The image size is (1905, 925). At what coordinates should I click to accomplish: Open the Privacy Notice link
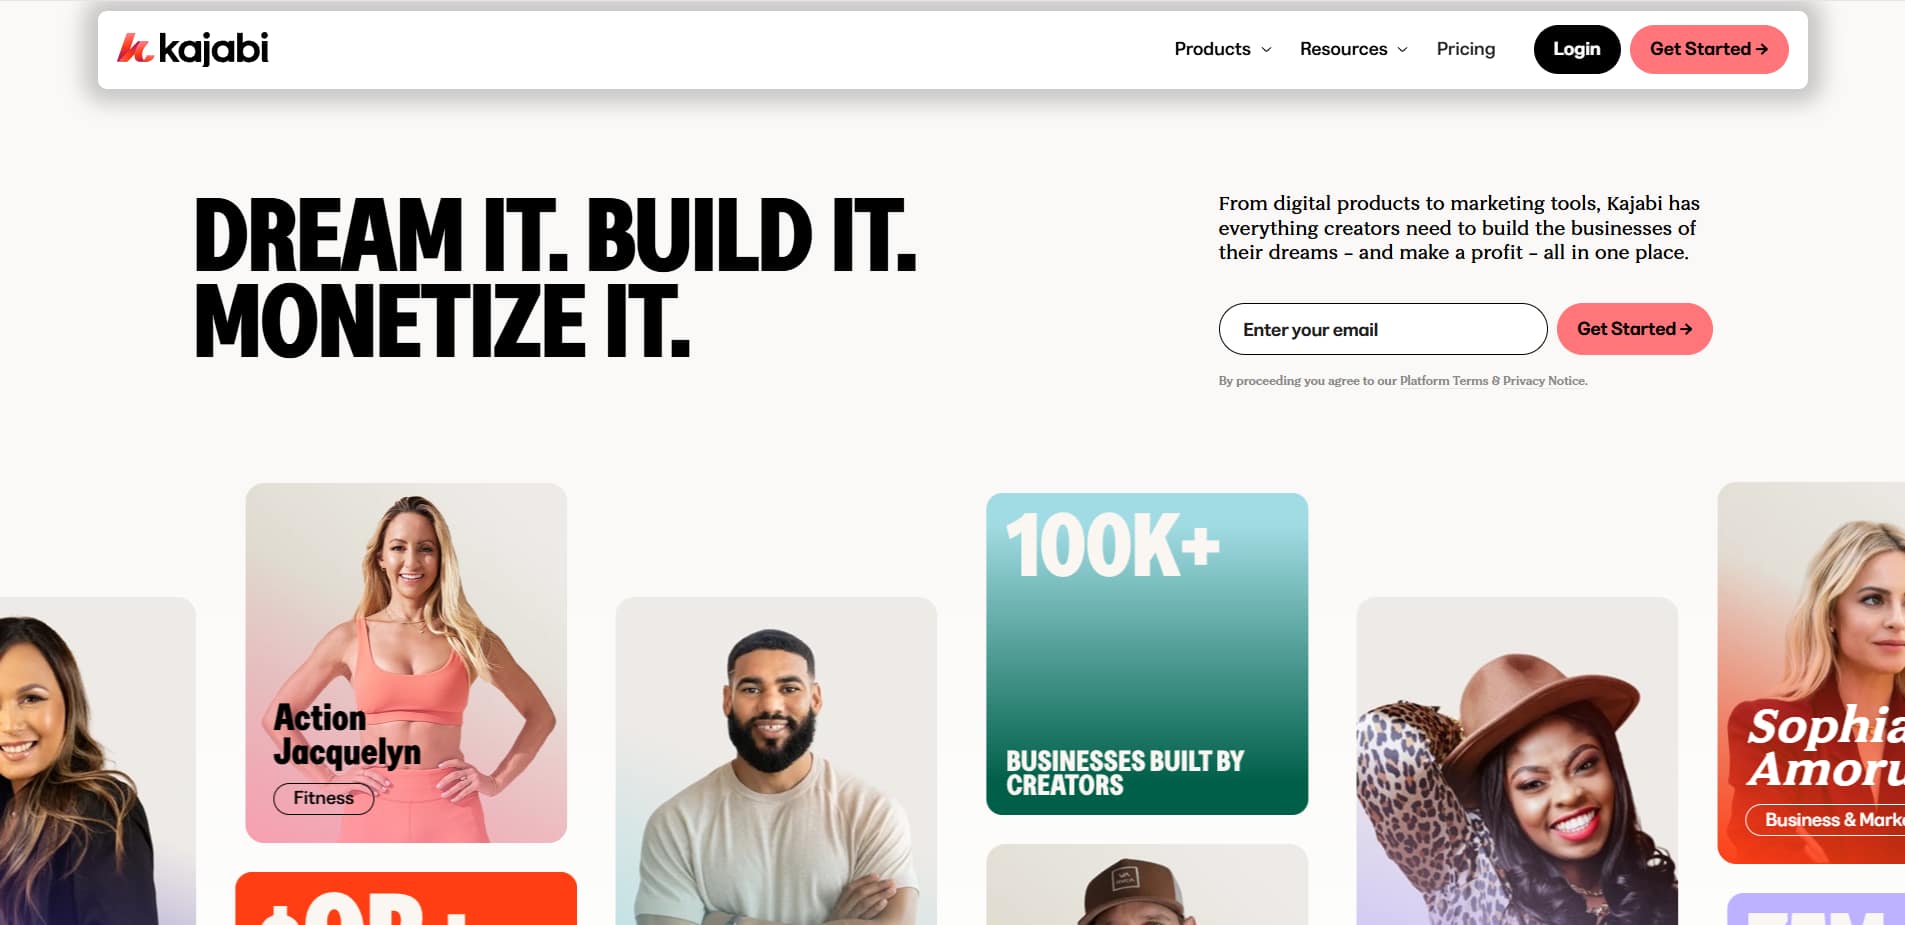click(1544, 381)
